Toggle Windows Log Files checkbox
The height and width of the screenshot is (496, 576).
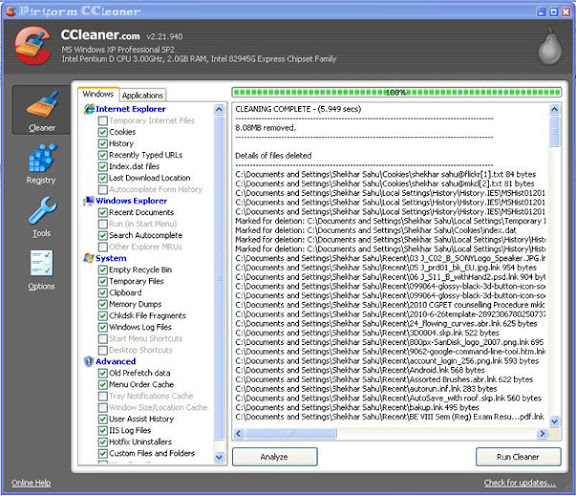103,327
